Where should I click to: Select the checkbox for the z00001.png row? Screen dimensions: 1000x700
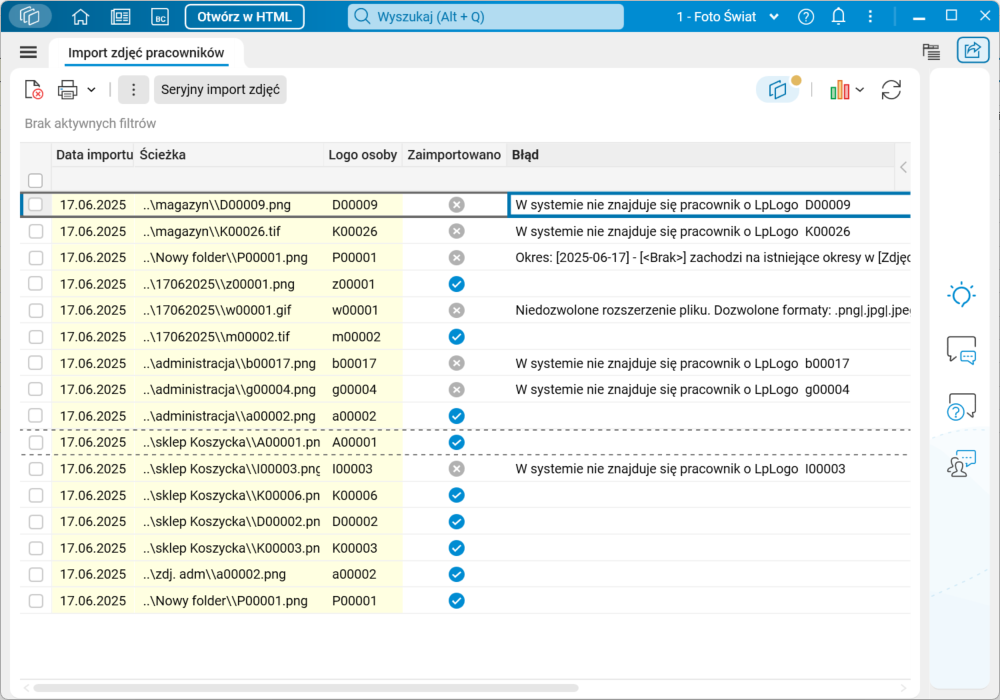click(36, 284)
